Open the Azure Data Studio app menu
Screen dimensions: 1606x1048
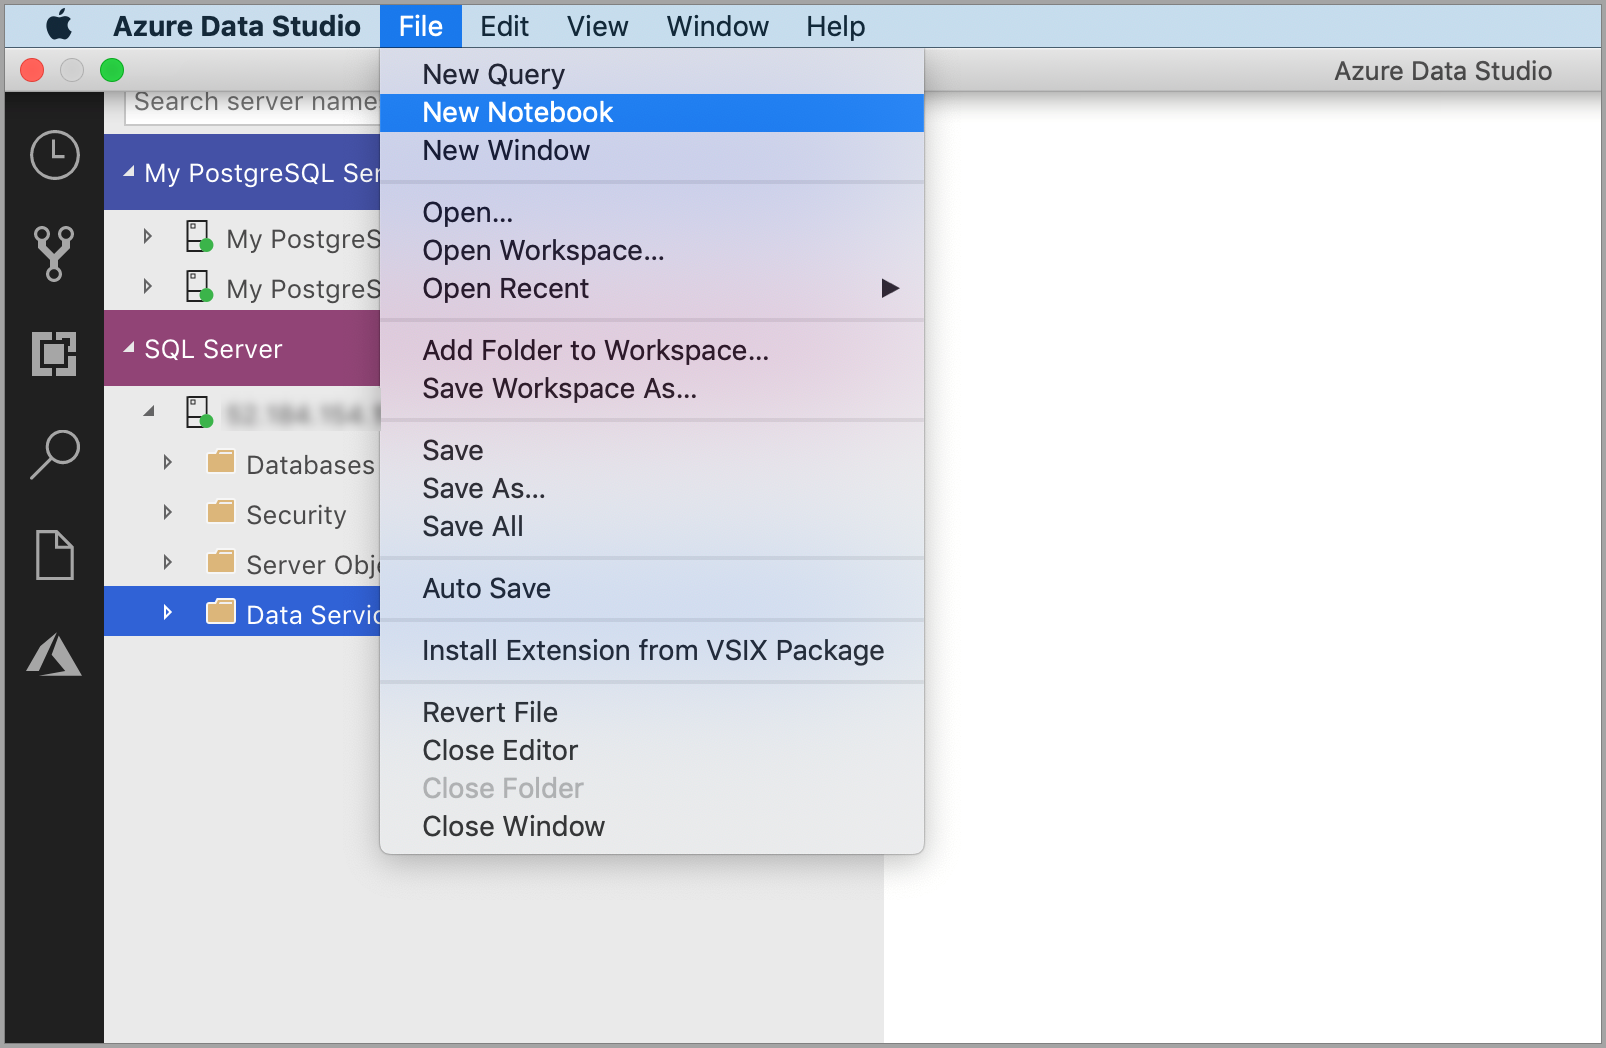[237, 26]
